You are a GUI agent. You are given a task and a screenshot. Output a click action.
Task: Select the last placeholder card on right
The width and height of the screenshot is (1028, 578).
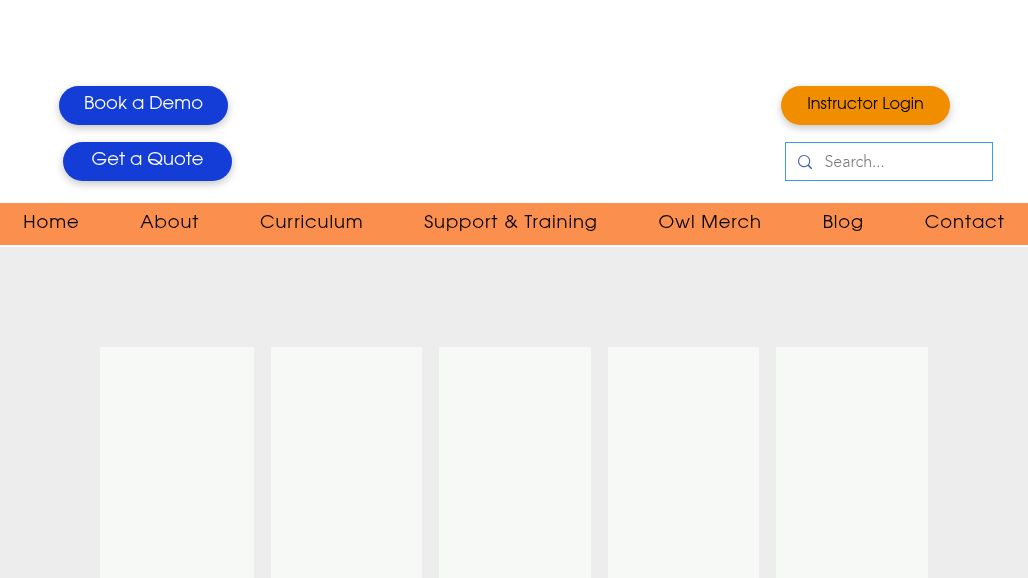coord(852,461)
